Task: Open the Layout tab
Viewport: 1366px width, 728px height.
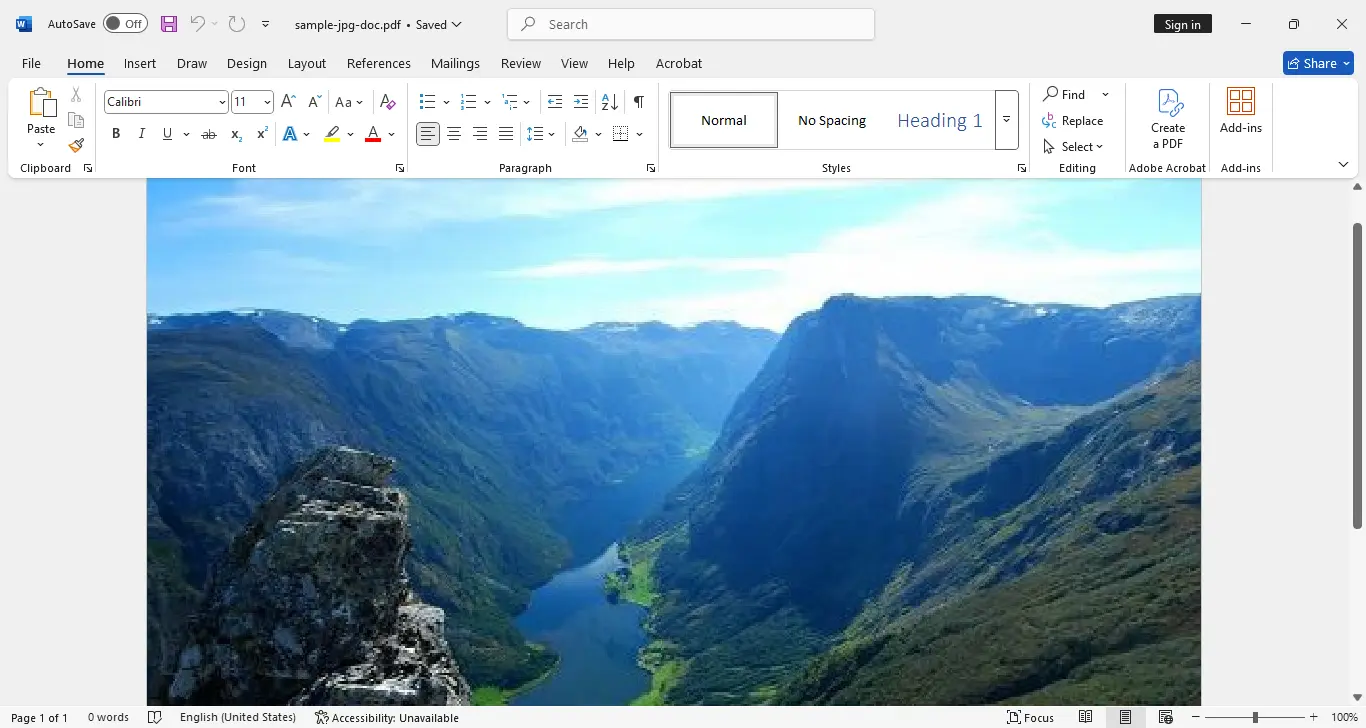Action: click(x=307, y=63)
